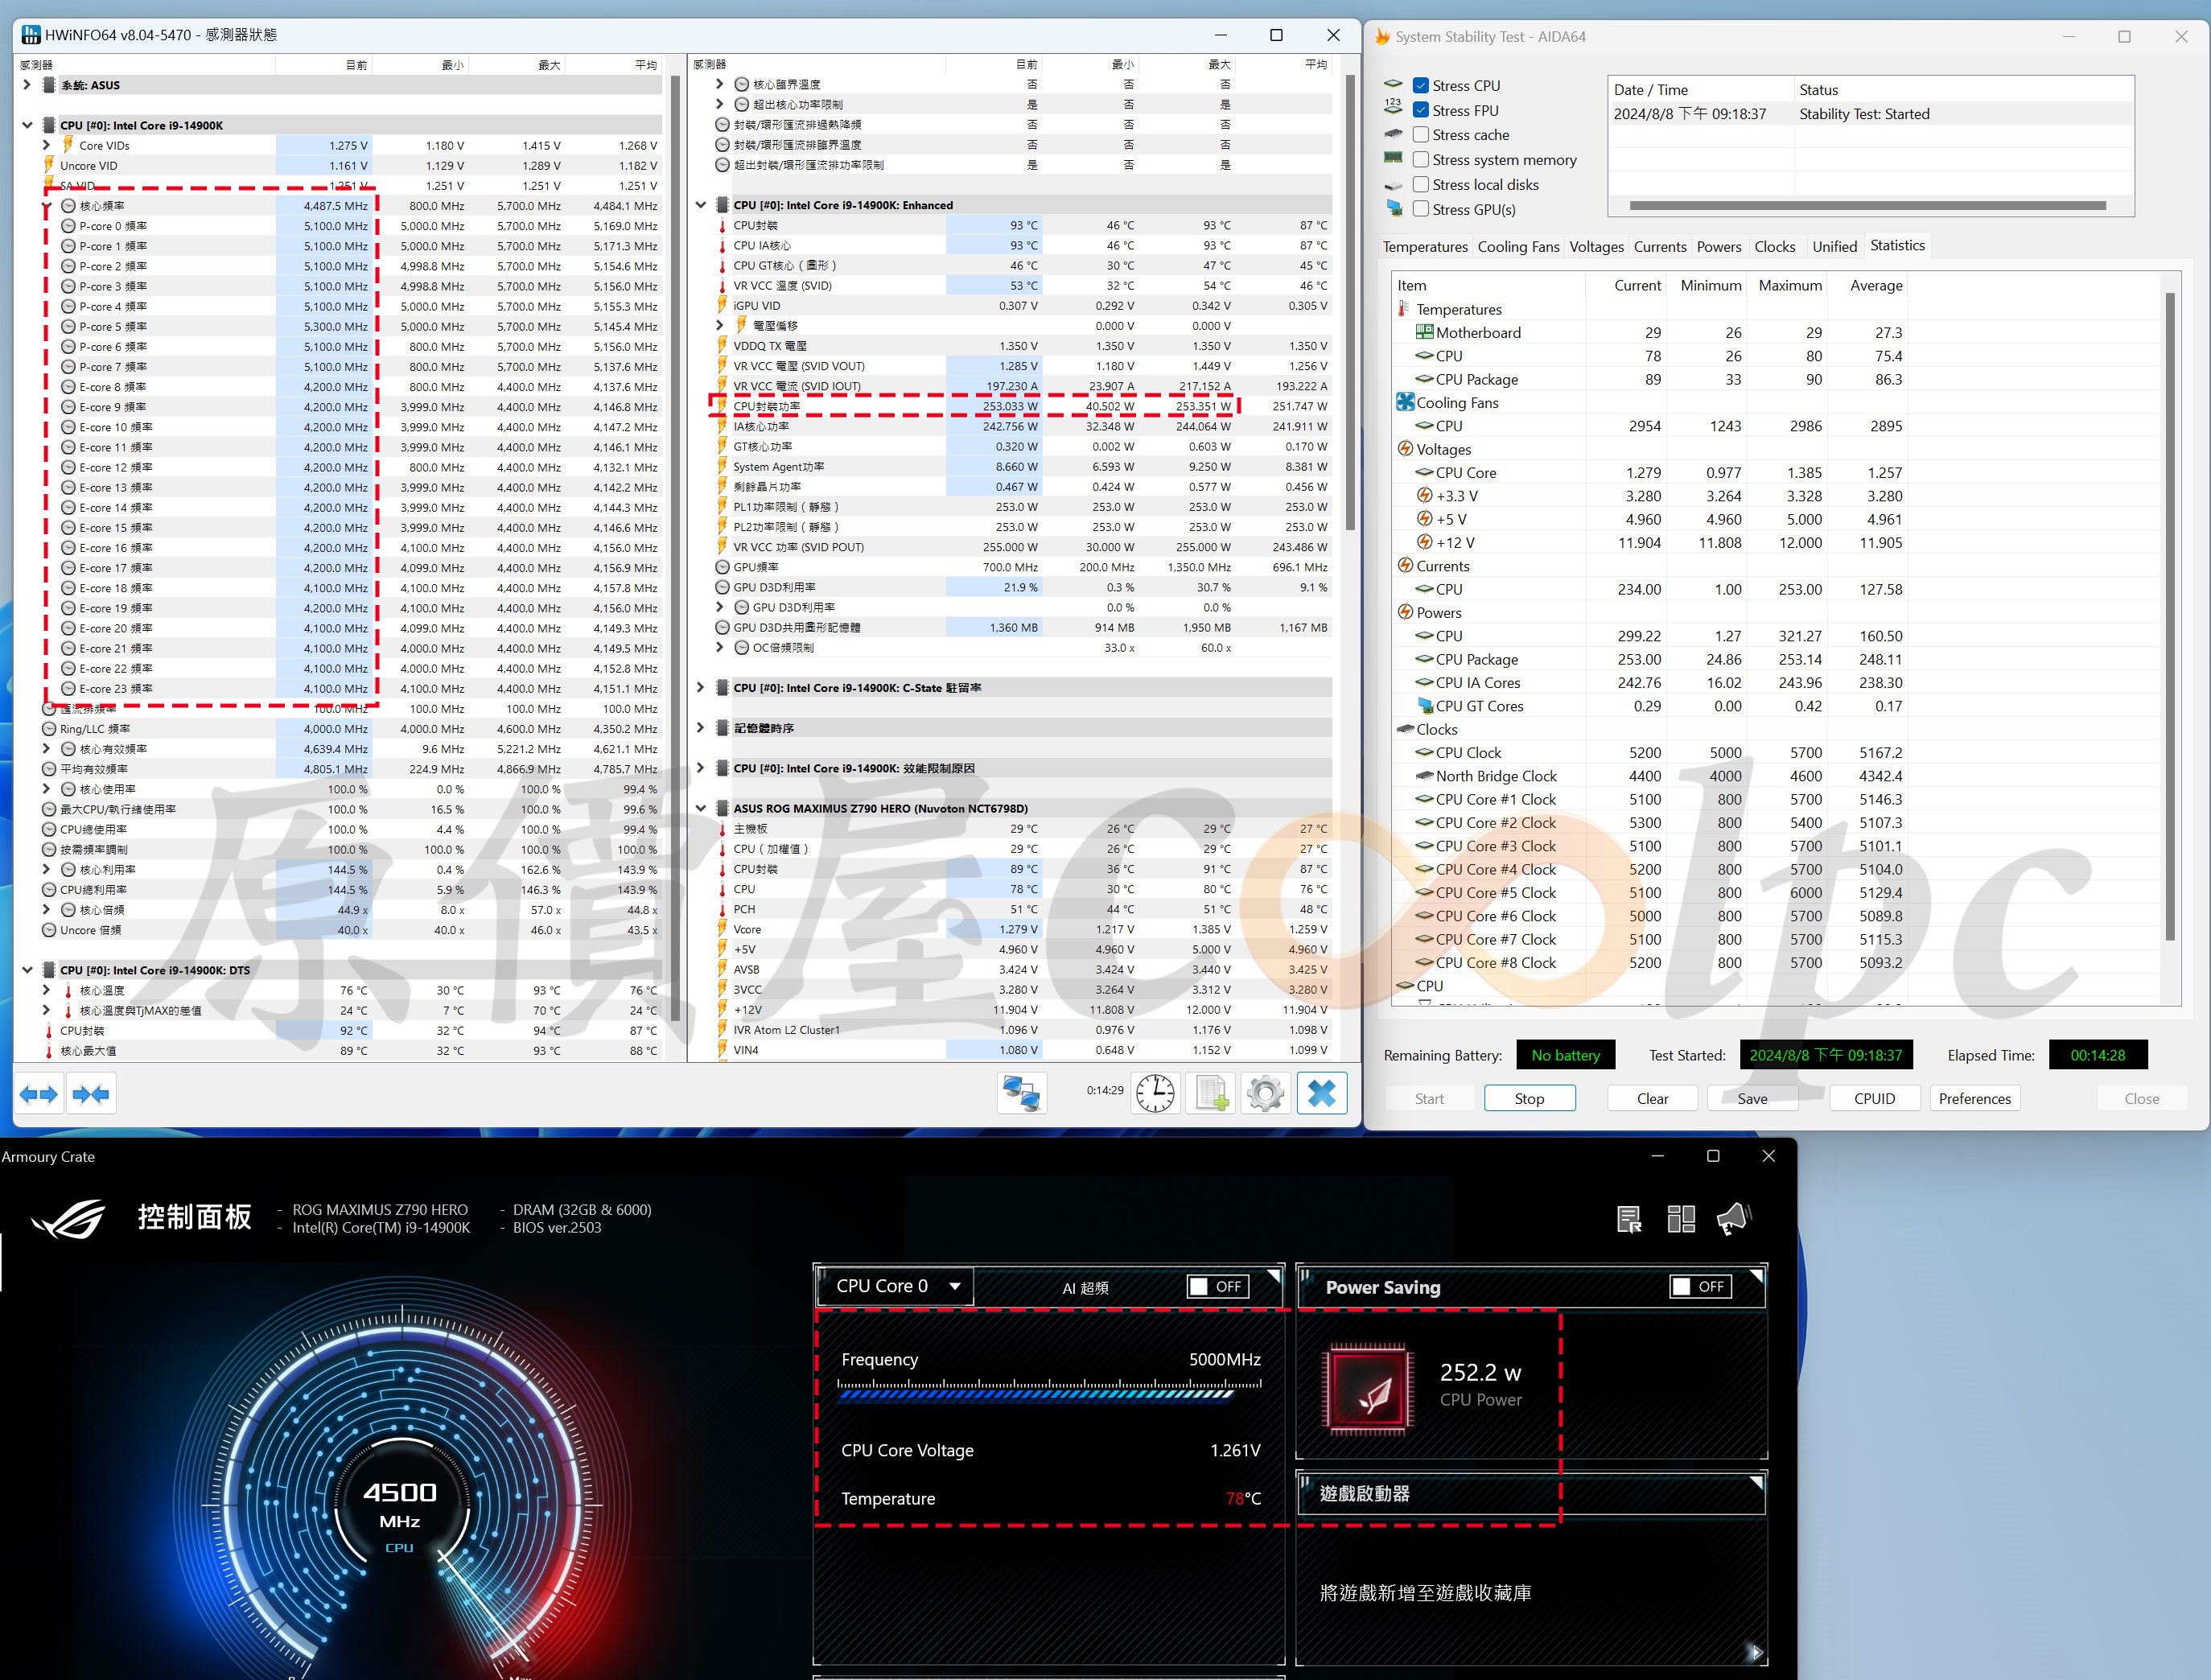Screen dimensions: 2211x1680
Task: Expand i9-14900K C-State 駐留率 group
Action: pos(700,688)
